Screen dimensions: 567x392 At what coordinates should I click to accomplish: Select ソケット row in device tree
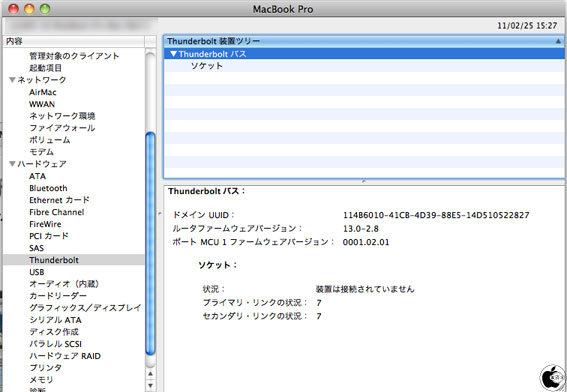[364, 66]
